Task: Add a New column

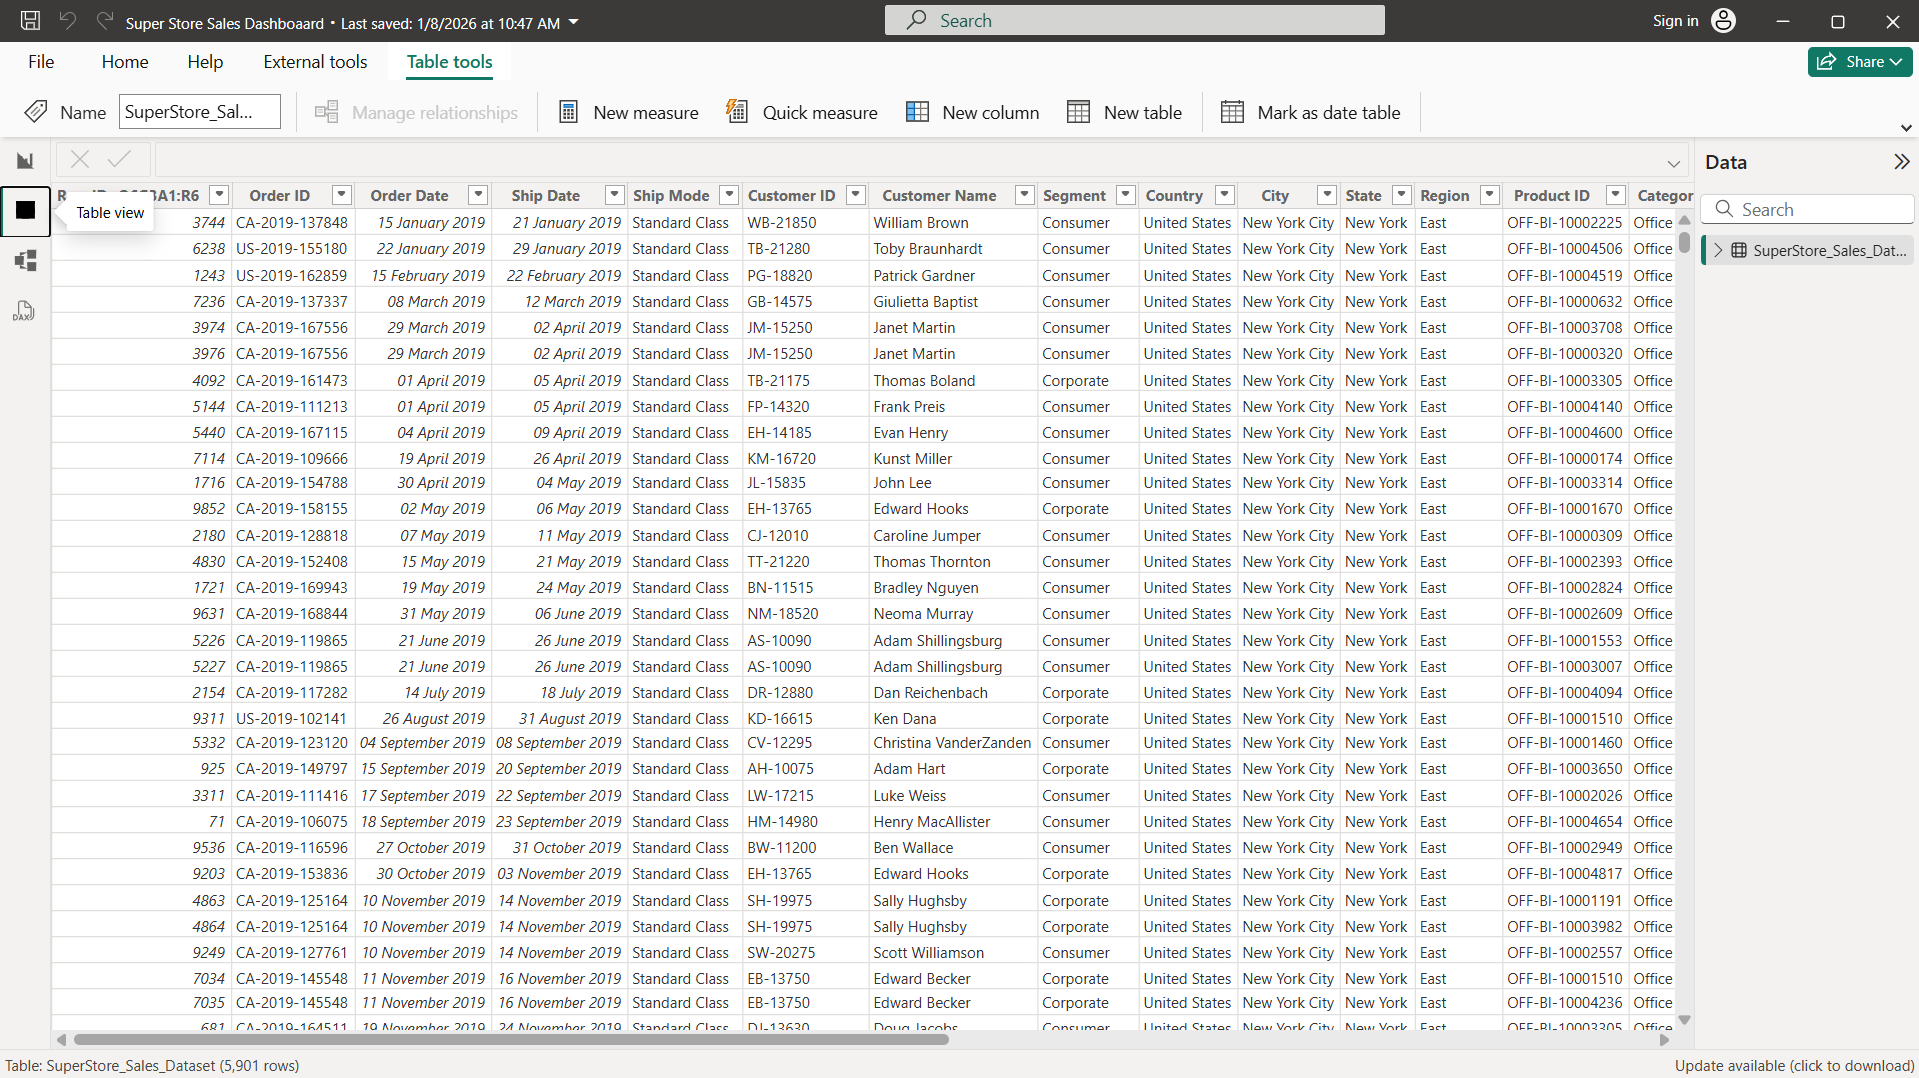Action: click(972, 113)
